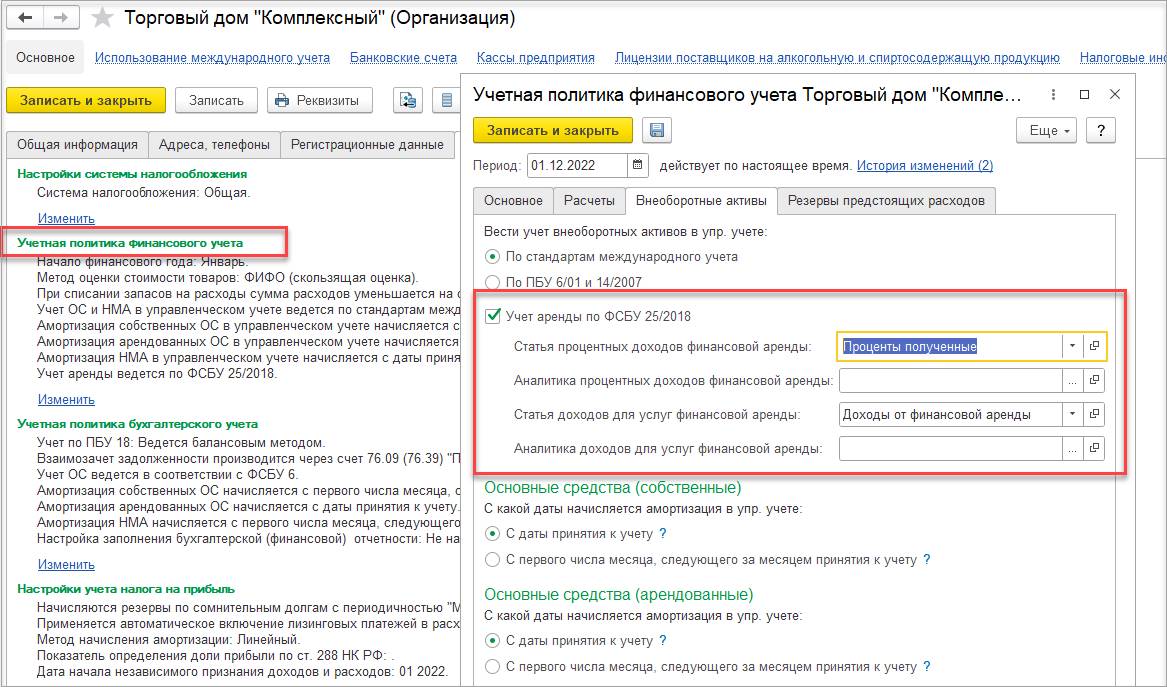Open the three-dot menu of the policy dialog
1167x687 pixels.
[1052, 95]
